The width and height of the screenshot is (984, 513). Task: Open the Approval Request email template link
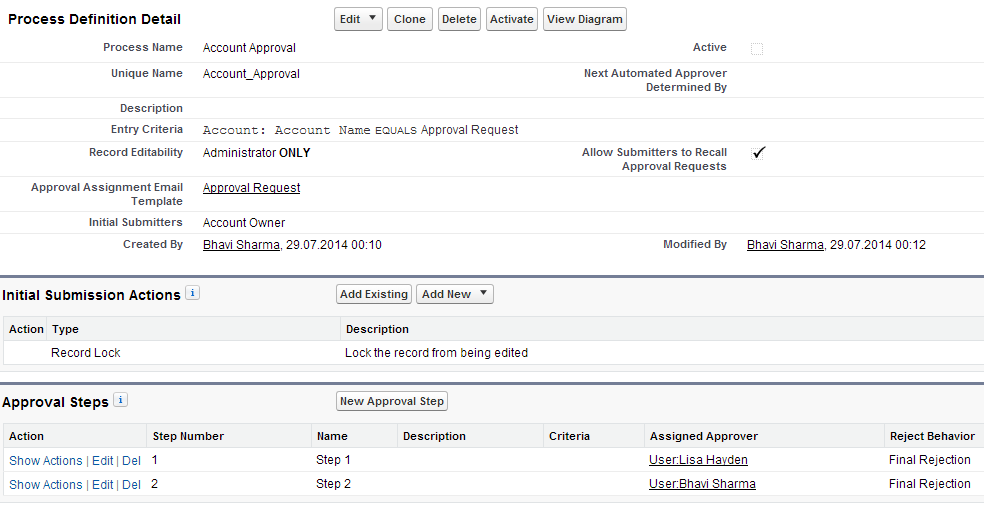[252, 188]
